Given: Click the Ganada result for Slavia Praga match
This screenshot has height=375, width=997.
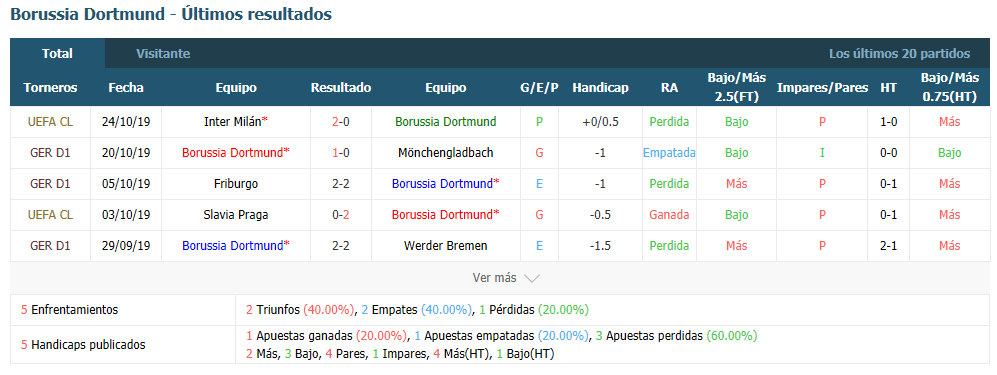Looking at the screenshot, I should pos(669,215).
